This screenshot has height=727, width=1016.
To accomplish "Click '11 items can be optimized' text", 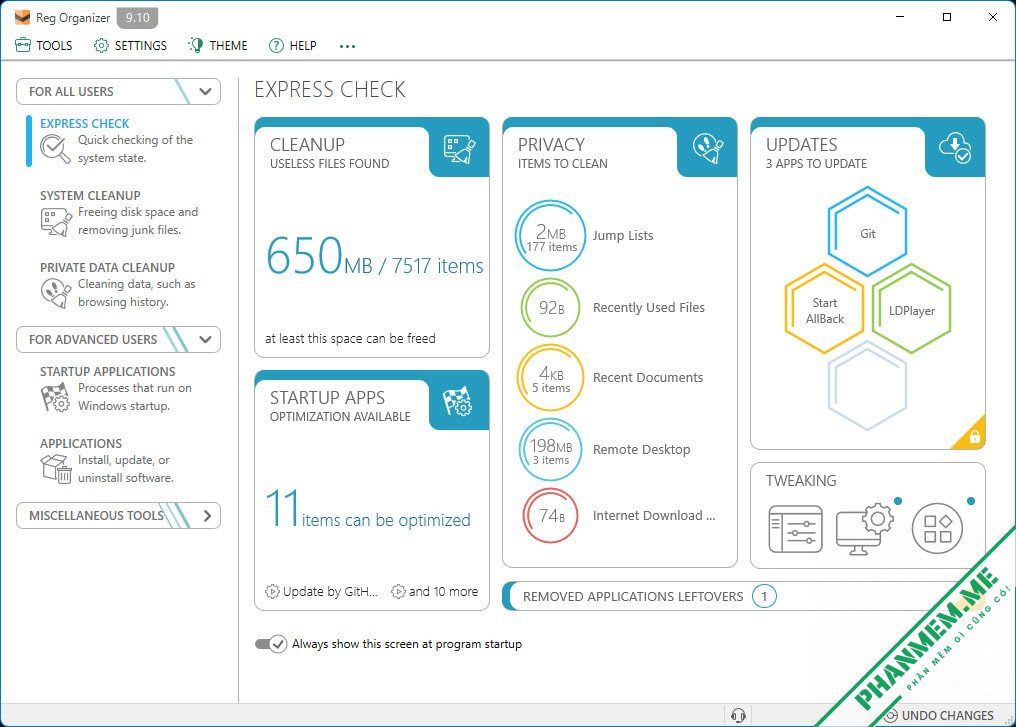I will (368, 509).
